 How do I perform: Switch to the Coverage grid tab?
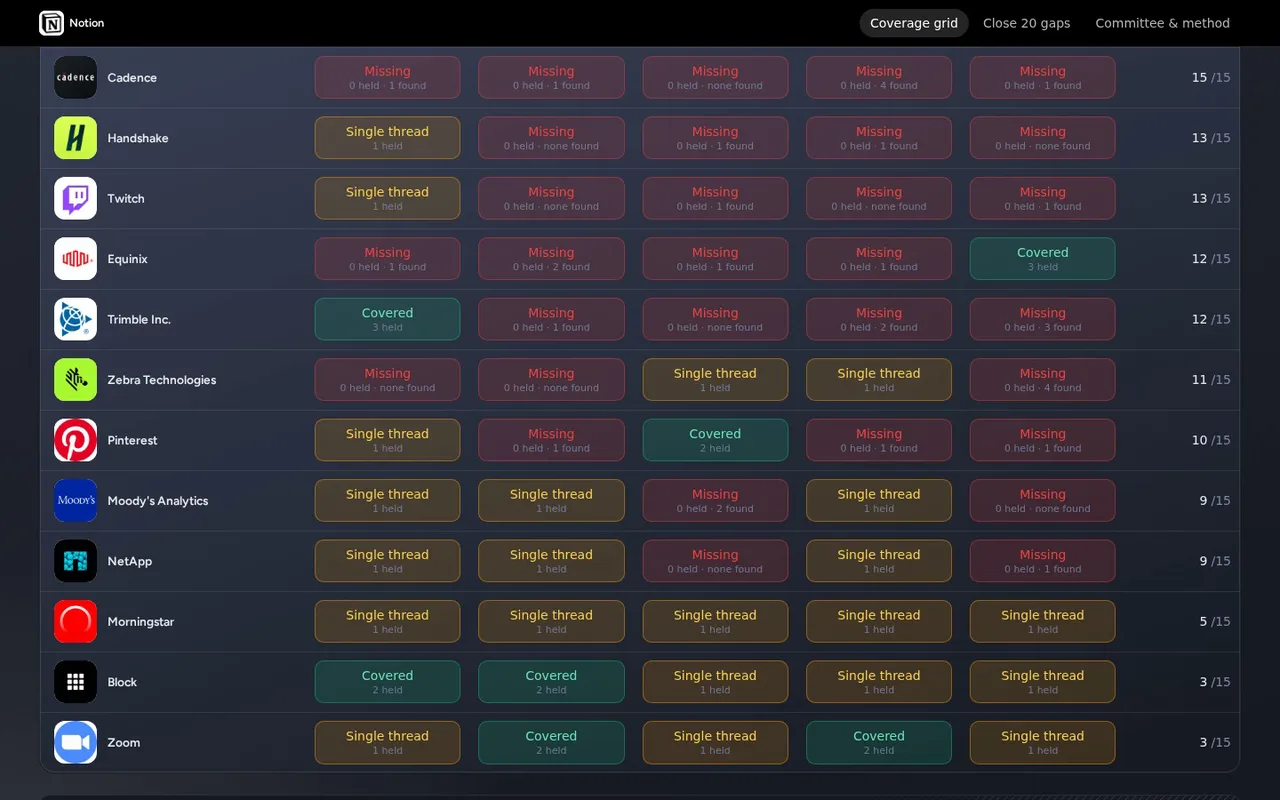pos(914,23)
